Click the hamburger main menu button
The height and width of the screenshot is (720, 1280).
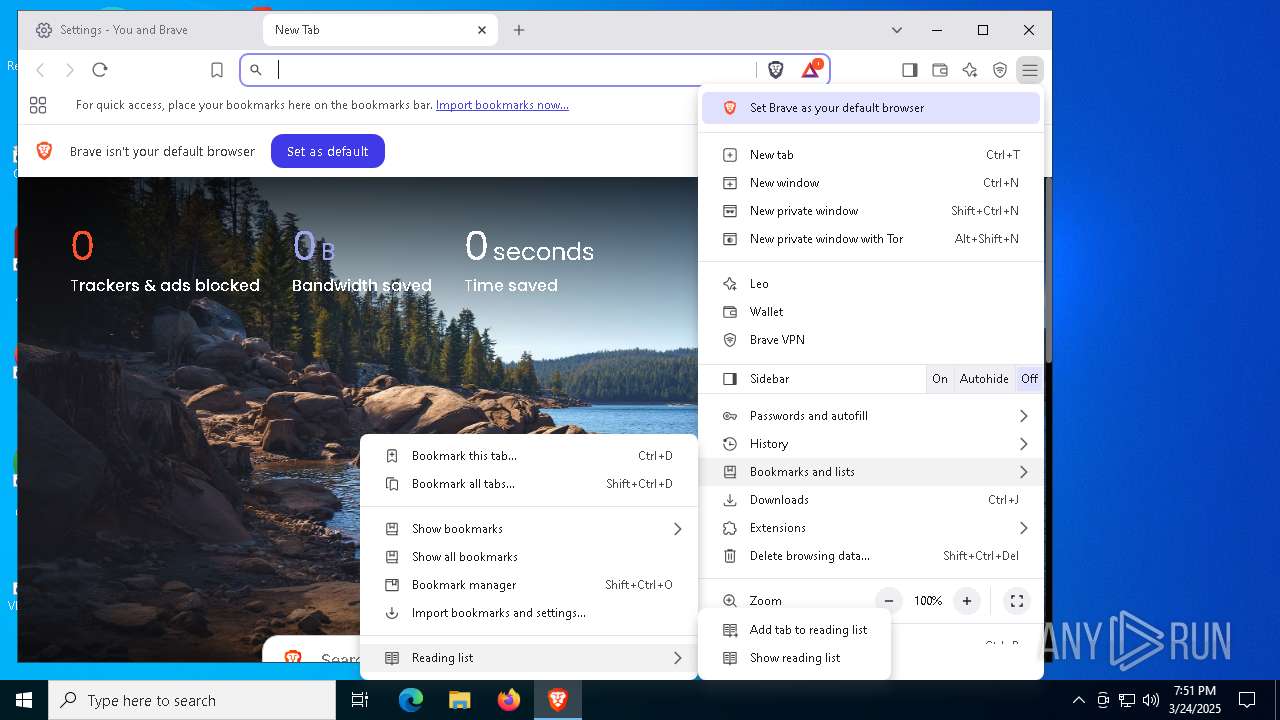click(1029, 70)
